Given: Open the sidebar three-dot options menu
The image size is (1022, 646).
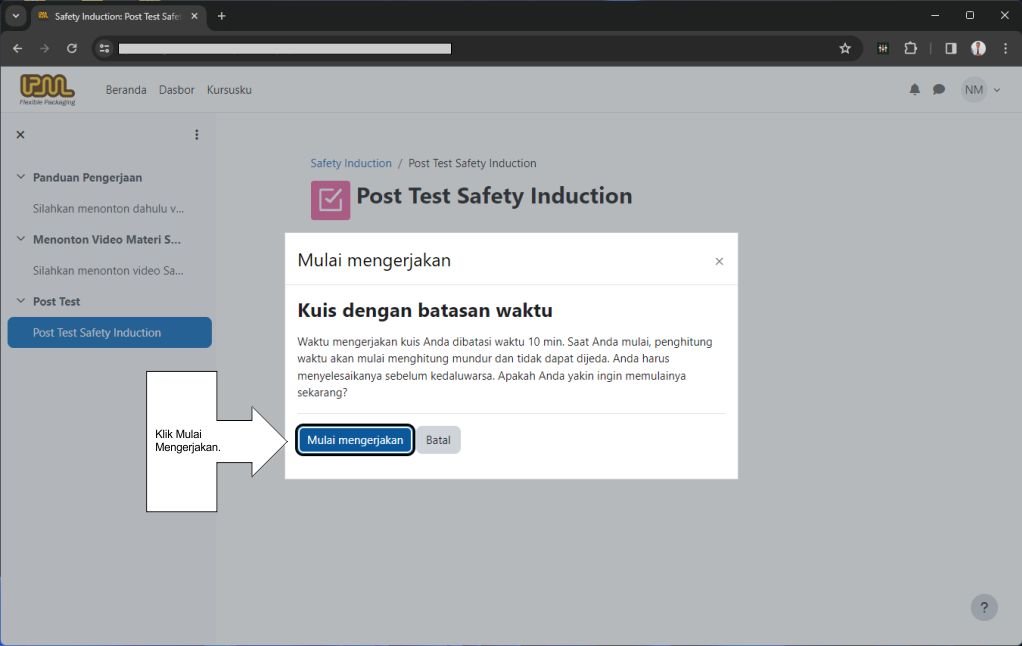Looking at the screenshot, I should click(196, 135).
